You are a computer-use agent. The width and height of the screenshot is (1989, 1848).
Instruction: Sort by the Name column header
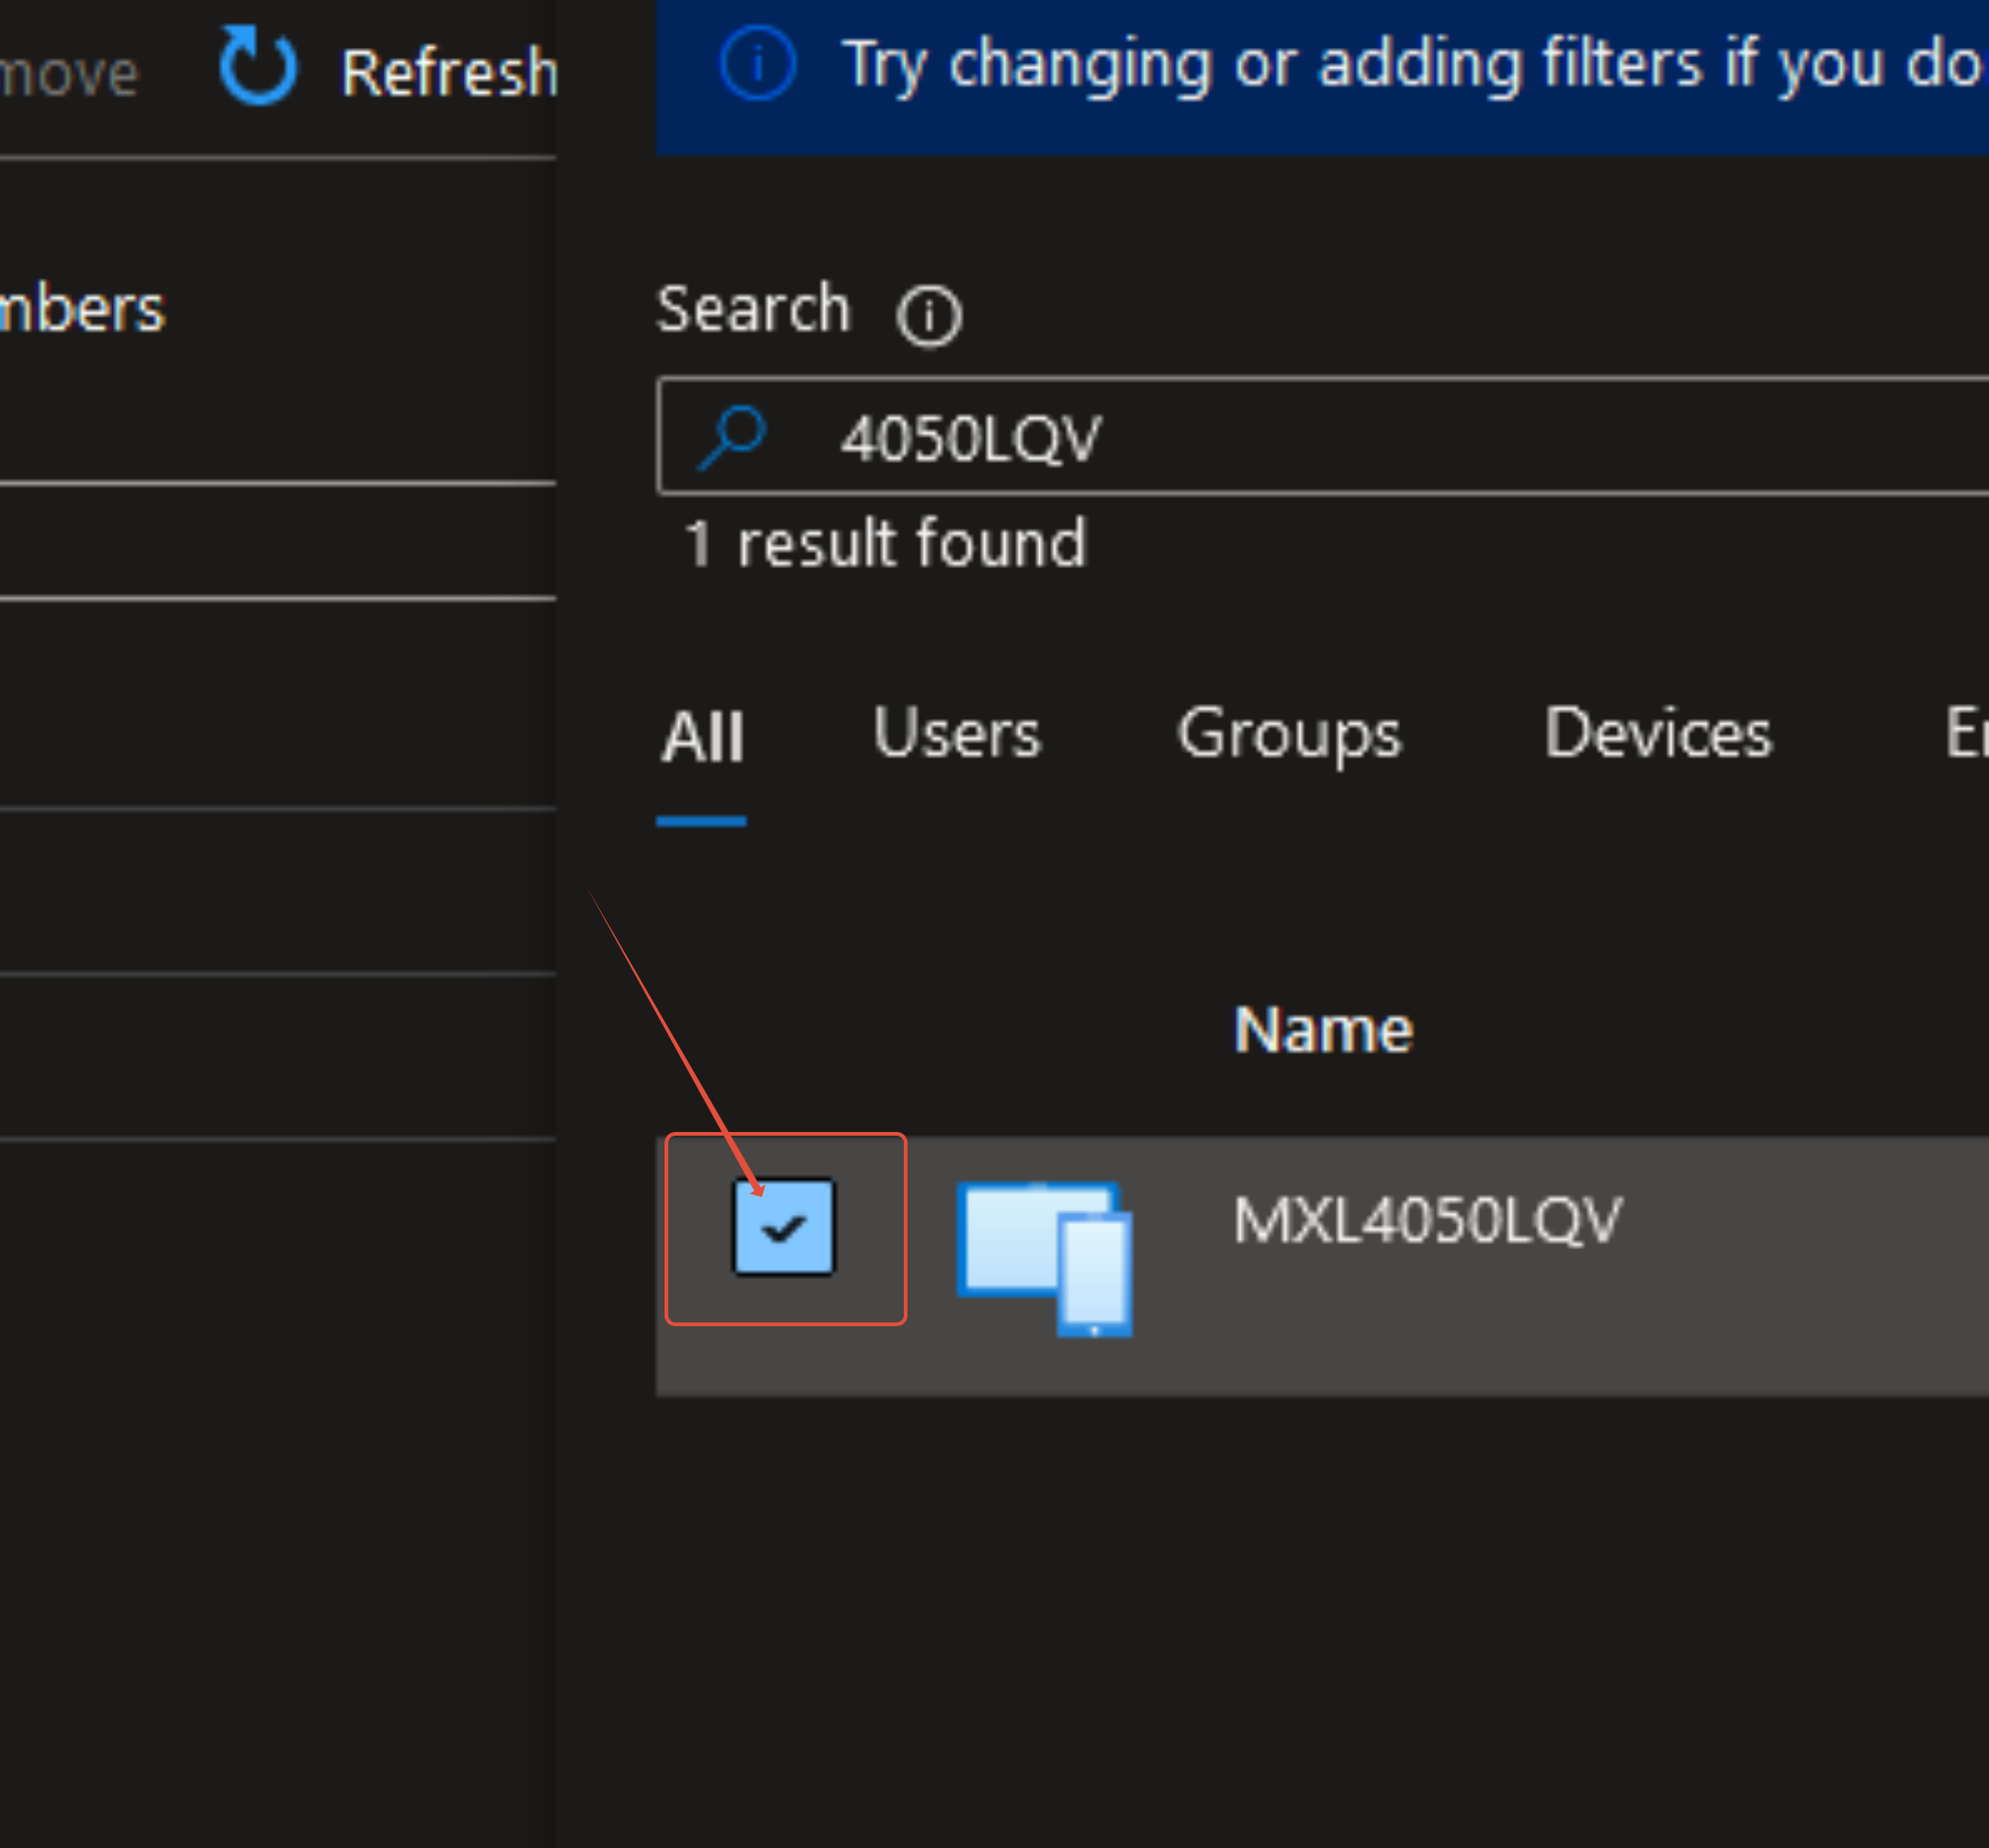pyautogui.click(x=1322, y=1029)
